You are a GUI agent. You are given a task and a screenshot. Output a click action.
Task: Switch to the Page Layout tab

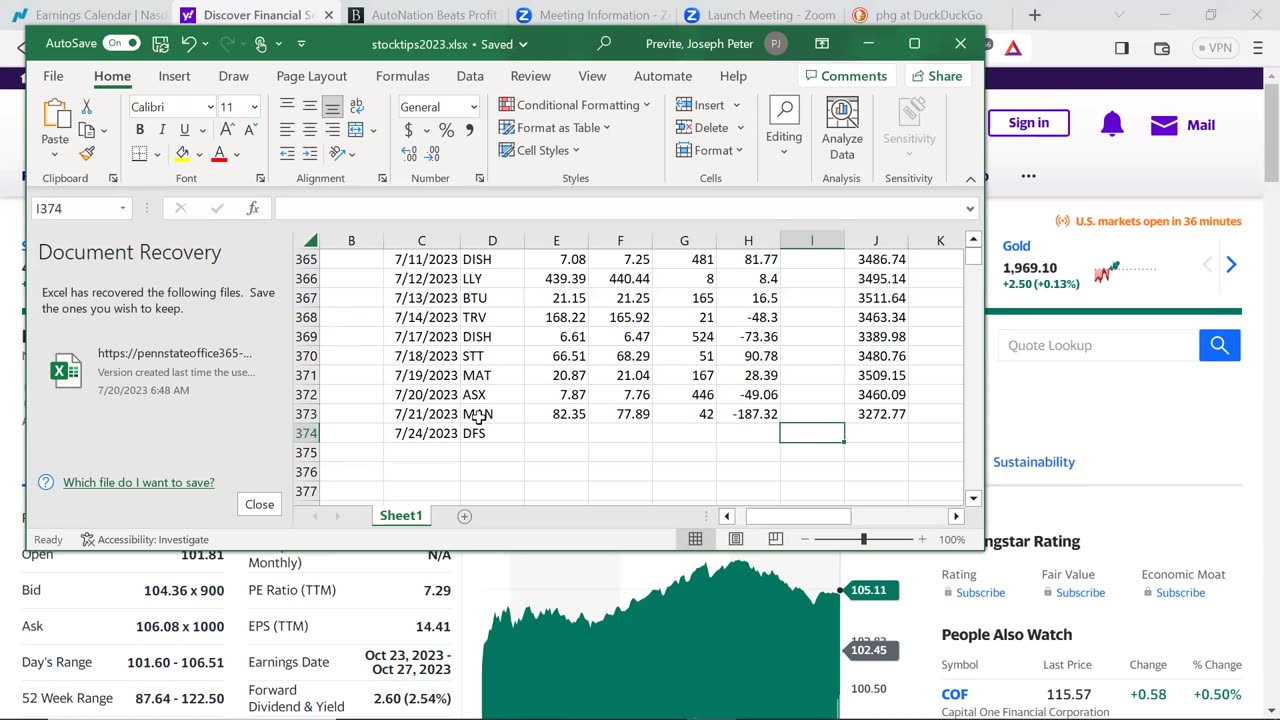(312, 76)
